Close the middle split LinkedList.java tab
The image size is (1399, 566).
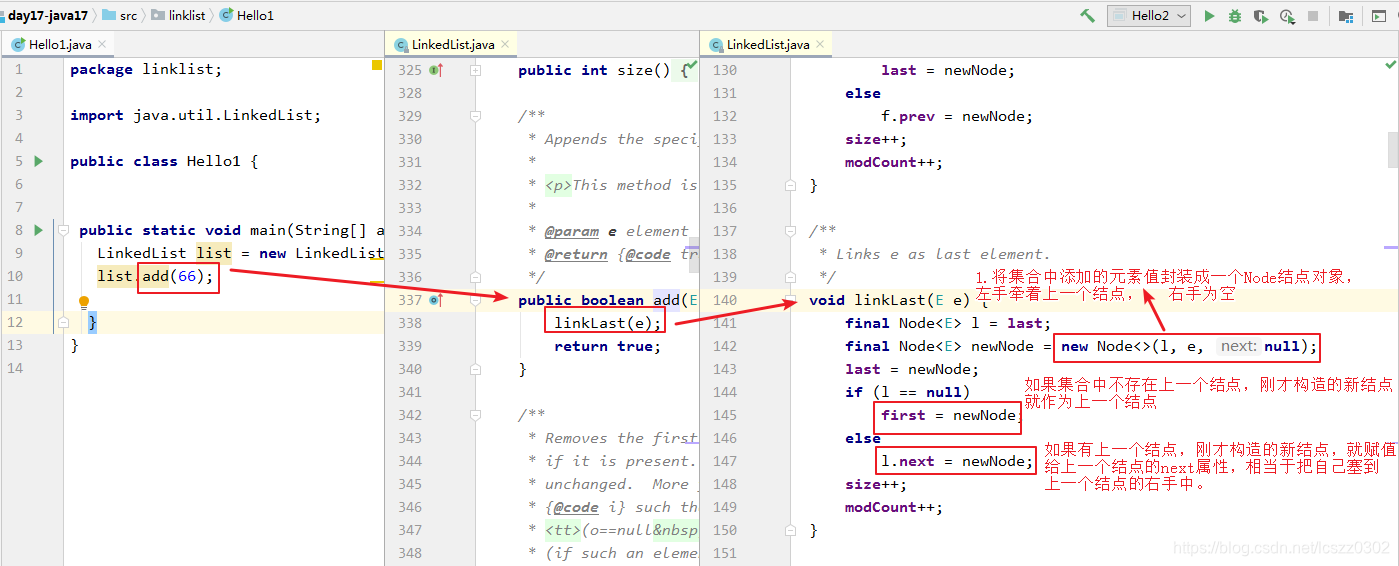(x=505, y=44)
